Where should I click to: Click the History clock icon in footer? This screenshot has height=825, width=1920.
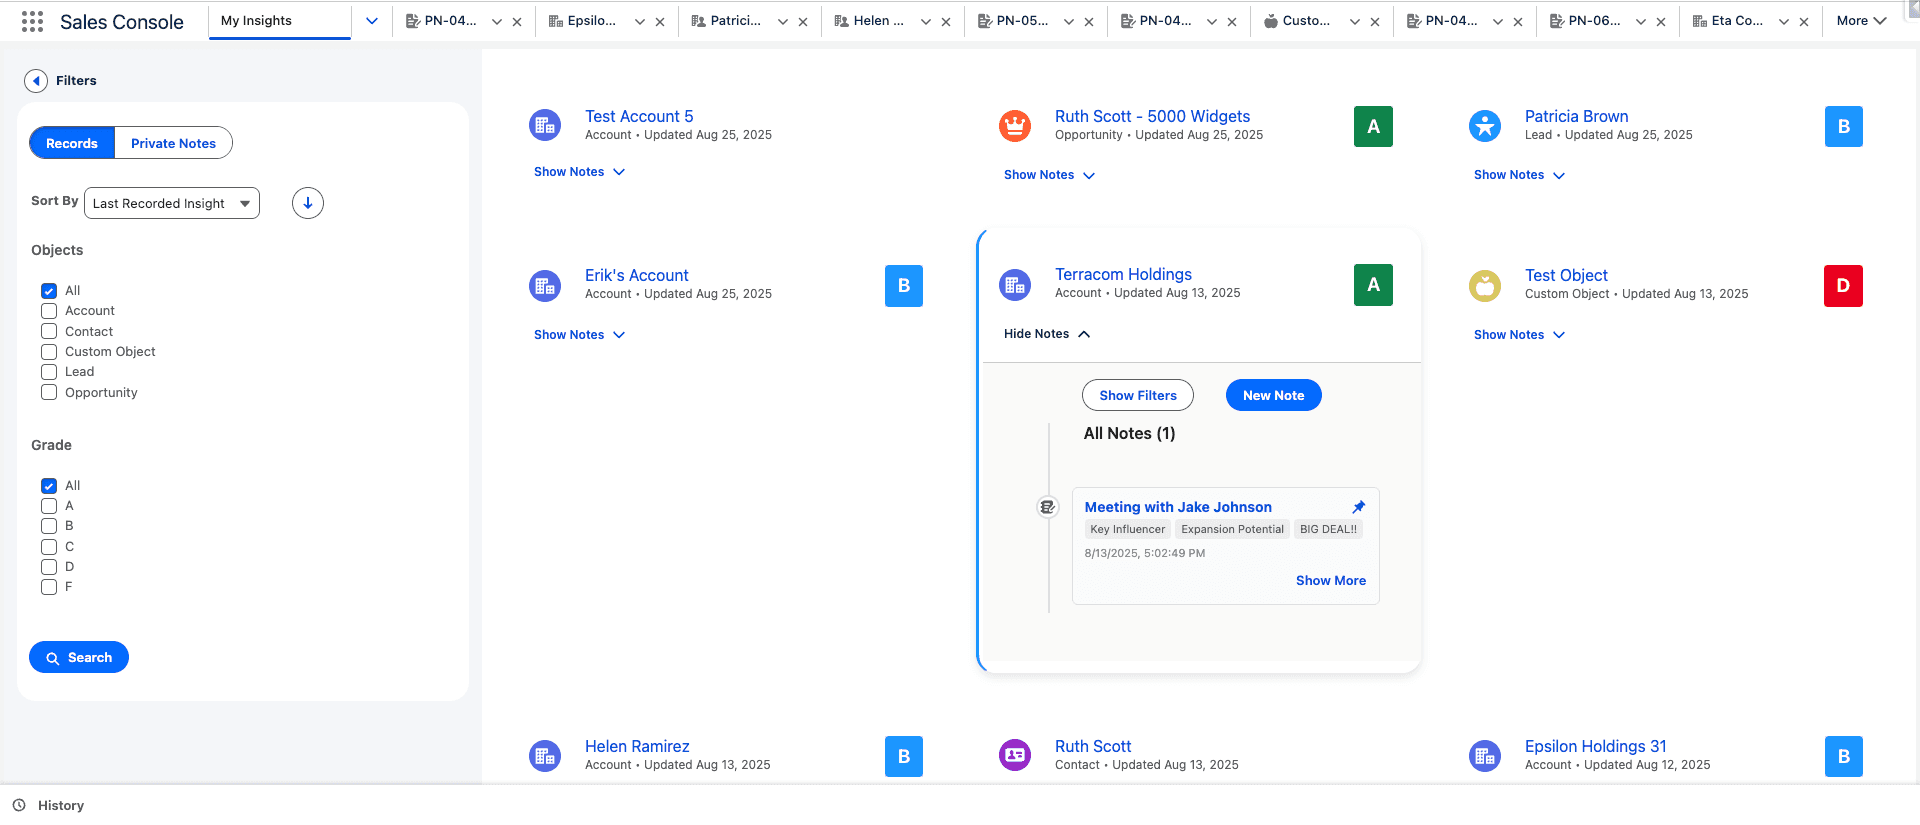(x=19, y=805)
